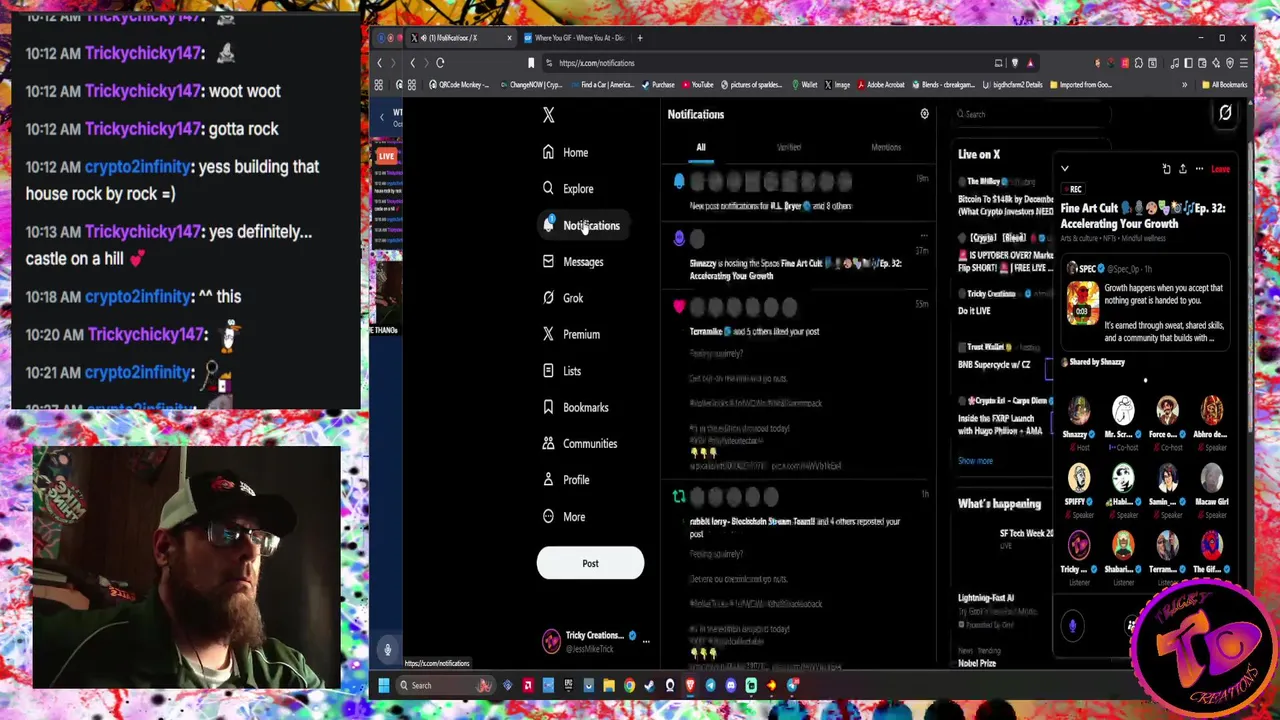Open Tricky Creations account menu dots
The height and width of the screenshot is (720, 1280).
pos(646,641)
